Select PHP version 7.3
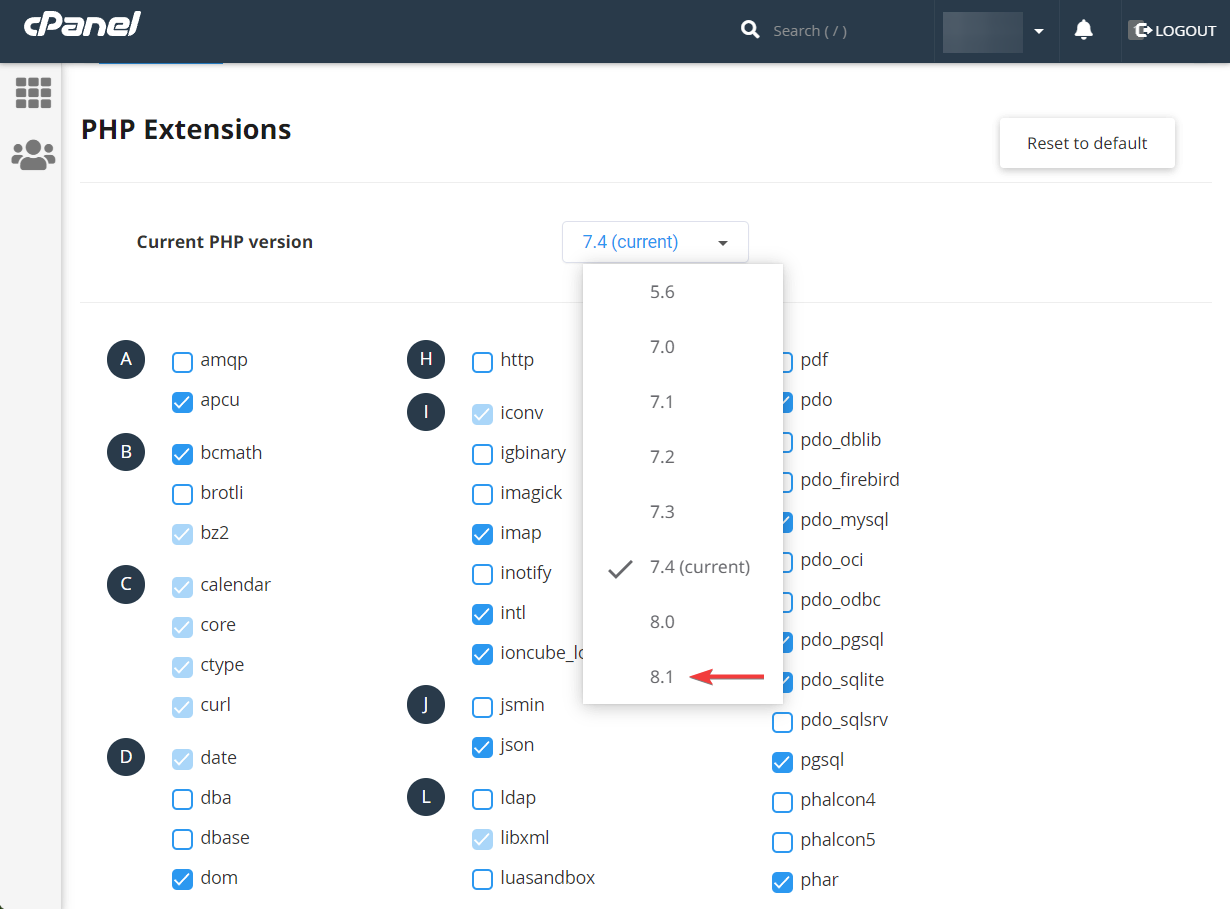Image resolution: width=1230 pixels, height=909 pixels. [683, 512]
